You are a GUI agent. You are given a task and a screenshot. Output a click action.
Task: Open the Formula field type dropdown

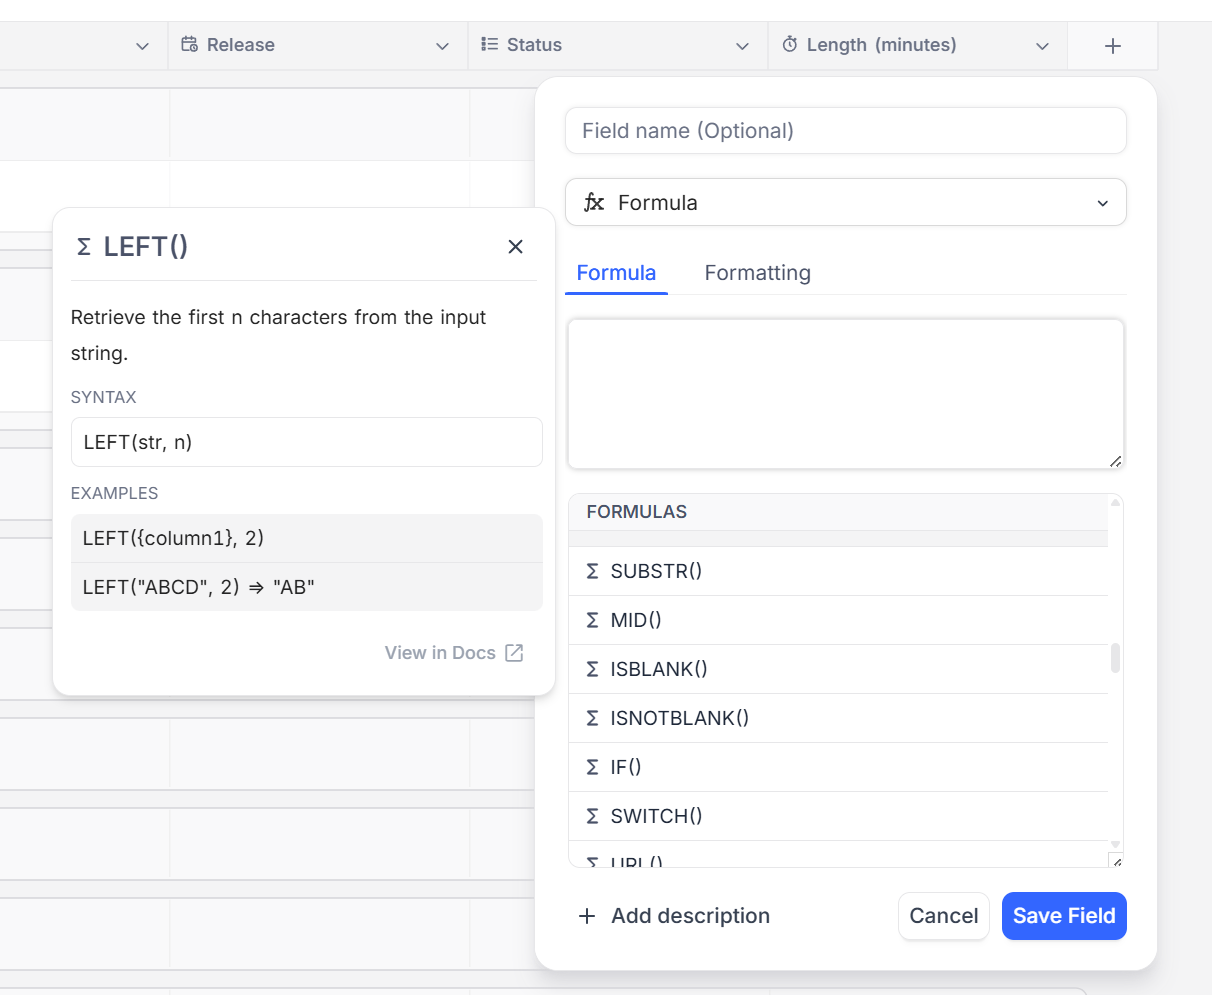(x=1102, y=203)
